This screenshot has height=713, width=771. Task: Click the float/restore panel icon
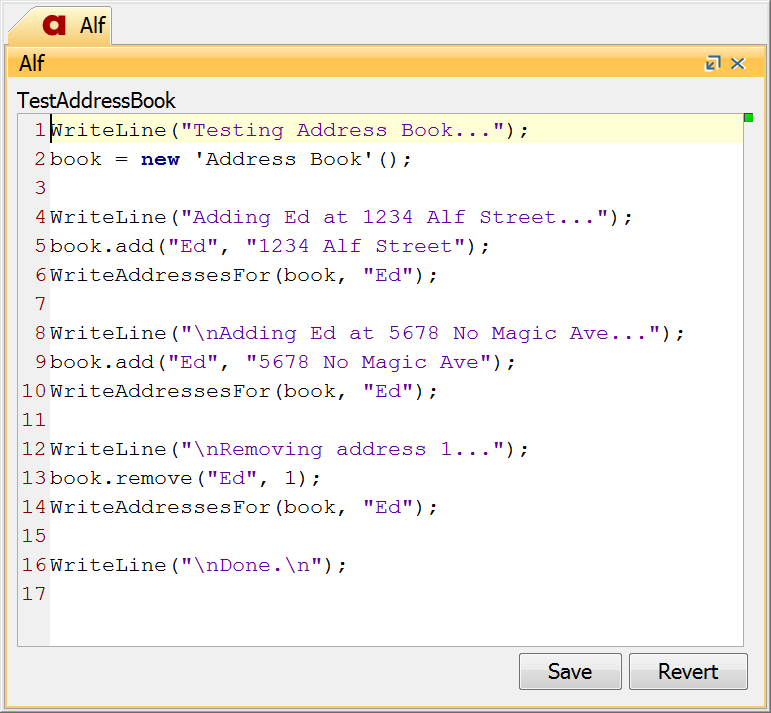(x=712, y=64)
